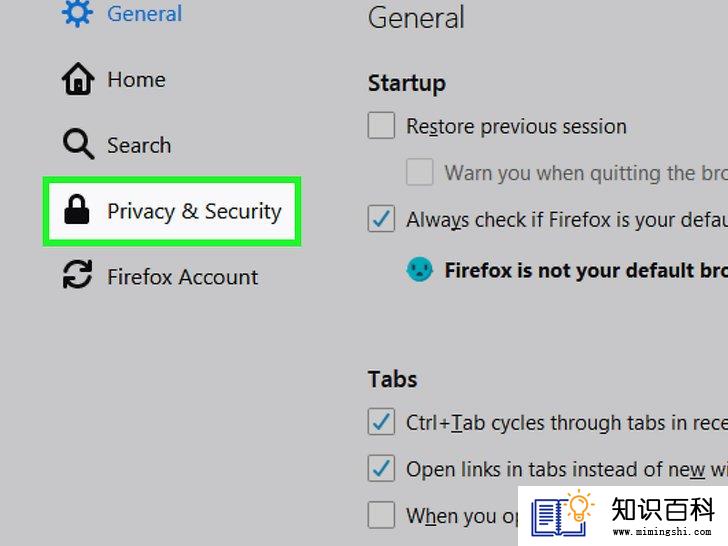Enable Restore previous session checkbox
Screen dimensions: 728x546
point(381,125)
